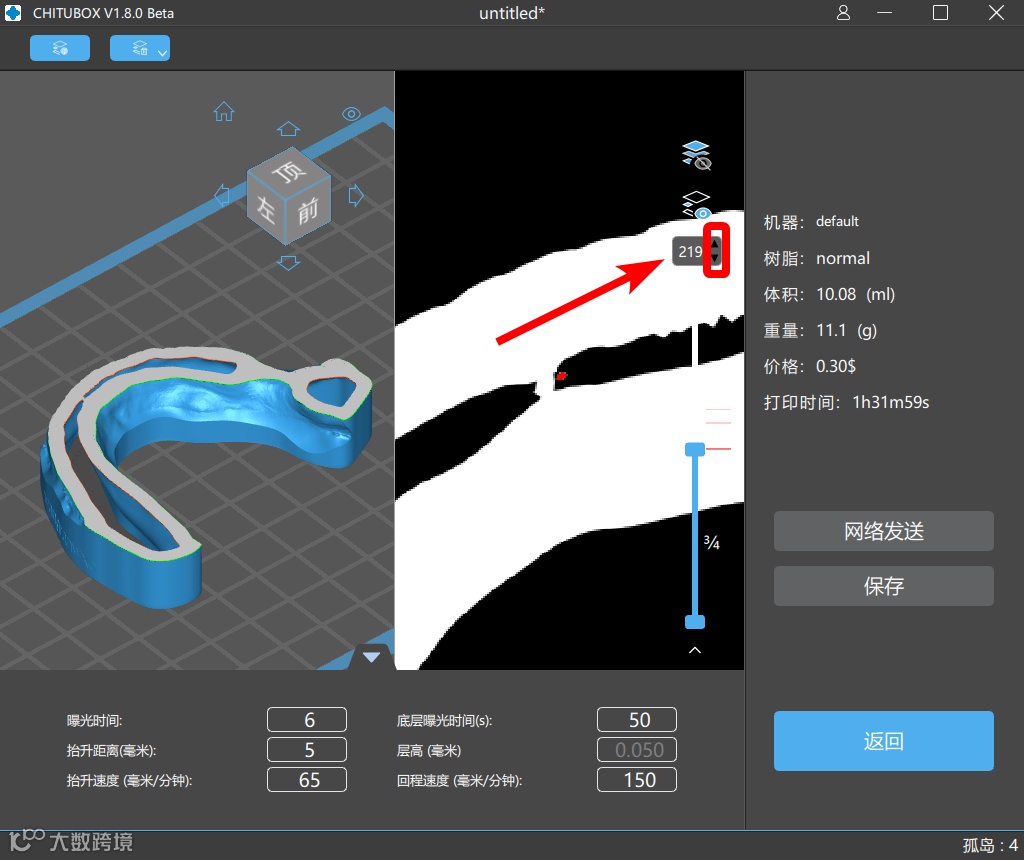Show layers with the eye layer icon

(x=696, y=205)
